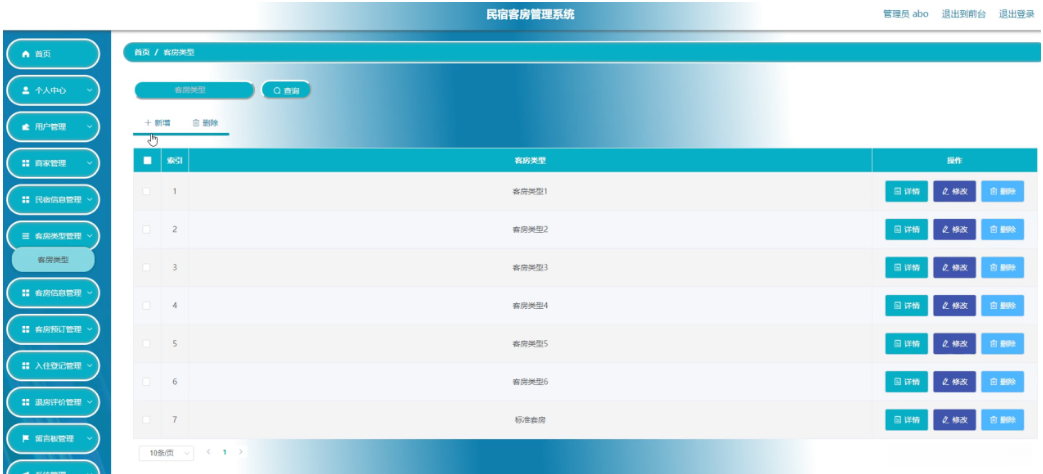Go to previous page arrow in pagination
The height and width of the screenshot is (474, 1043).
click(x=208, y=452)
